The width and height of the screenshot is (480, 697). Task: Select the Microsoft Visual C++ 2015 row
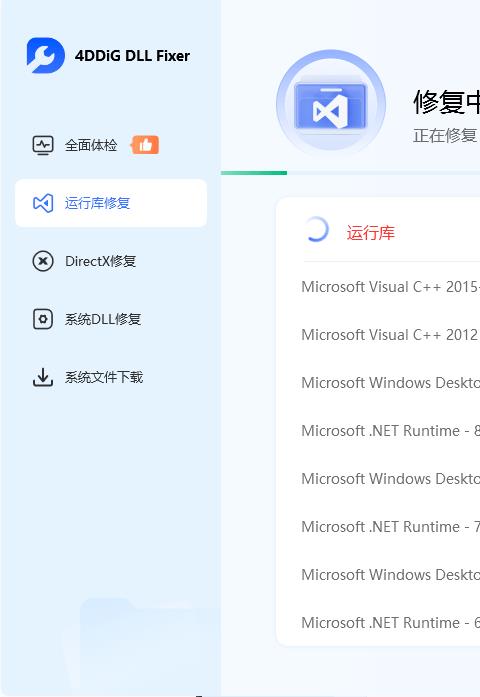pyautogui.click(x=391, y=287)
